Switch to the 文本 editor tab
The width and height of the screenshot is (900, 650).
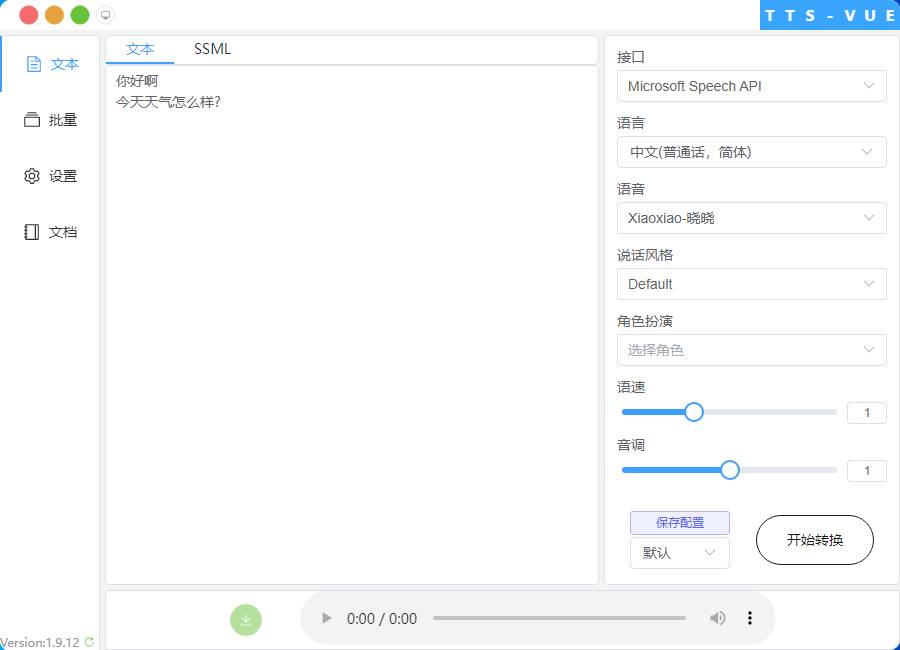140,49
